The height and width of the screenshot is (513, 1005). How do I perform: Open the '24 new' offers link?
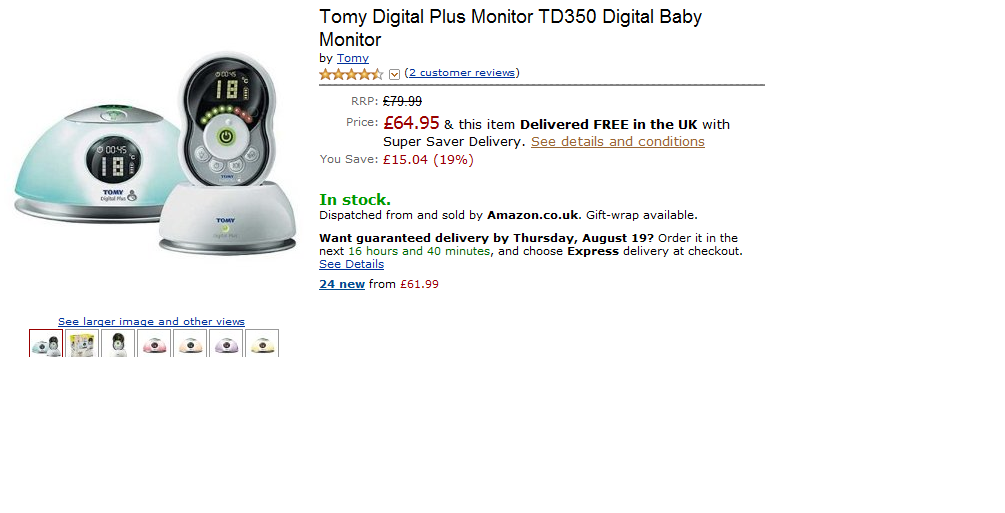pyautogui.click(x=342, y=284)
